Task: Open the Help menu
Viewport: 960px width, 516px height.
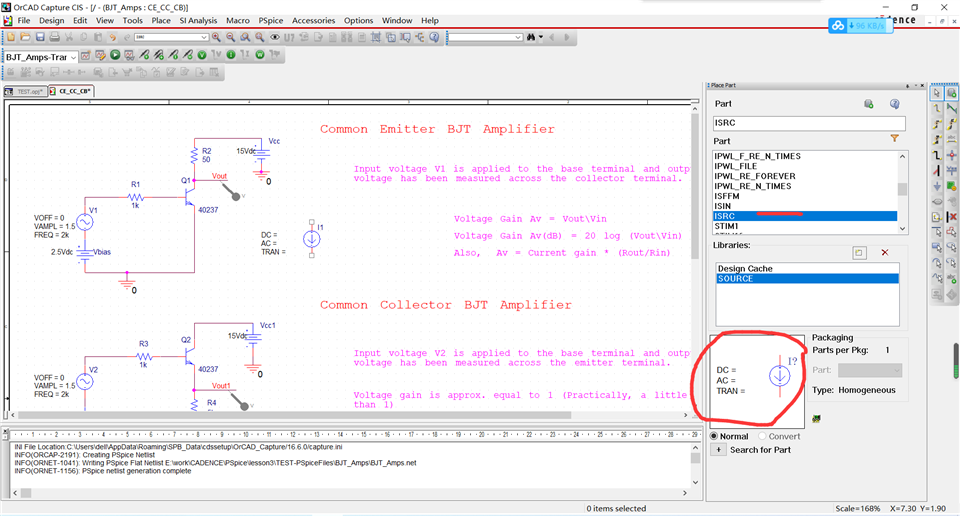Action: [x=430, y=20]
